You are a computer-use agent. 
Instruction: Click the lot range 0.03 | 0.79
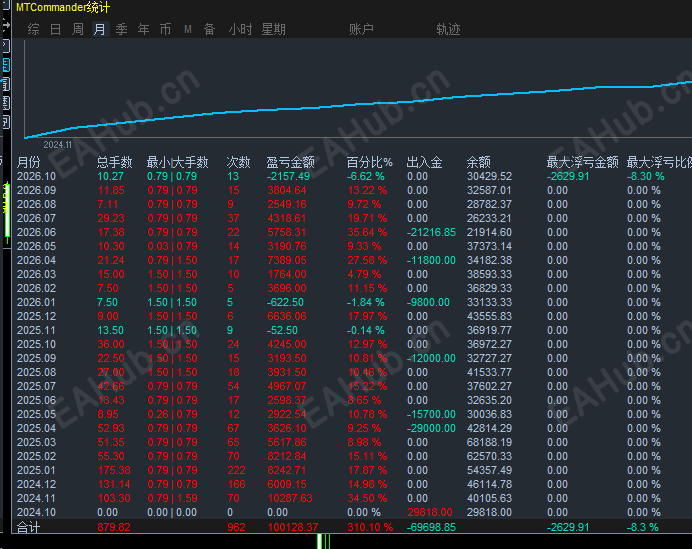(172, 246)
